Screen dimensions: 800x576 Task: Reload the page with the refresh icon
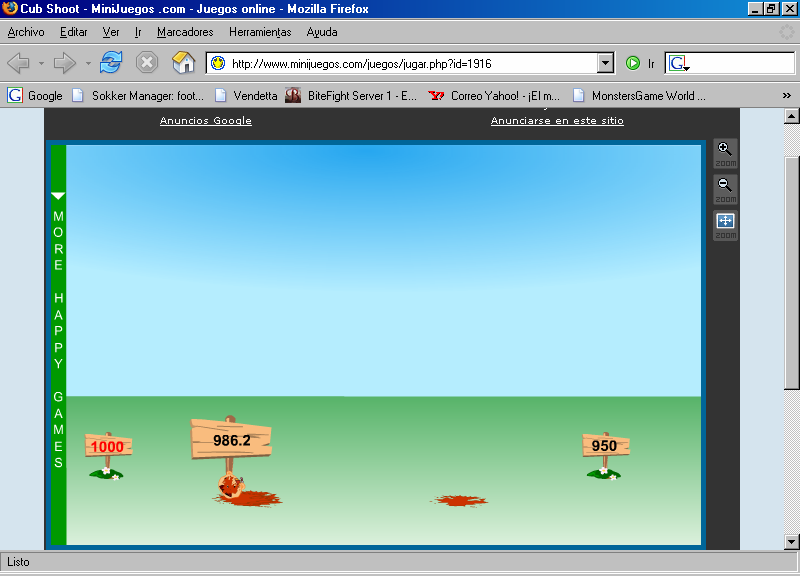[x=110, y=63]
